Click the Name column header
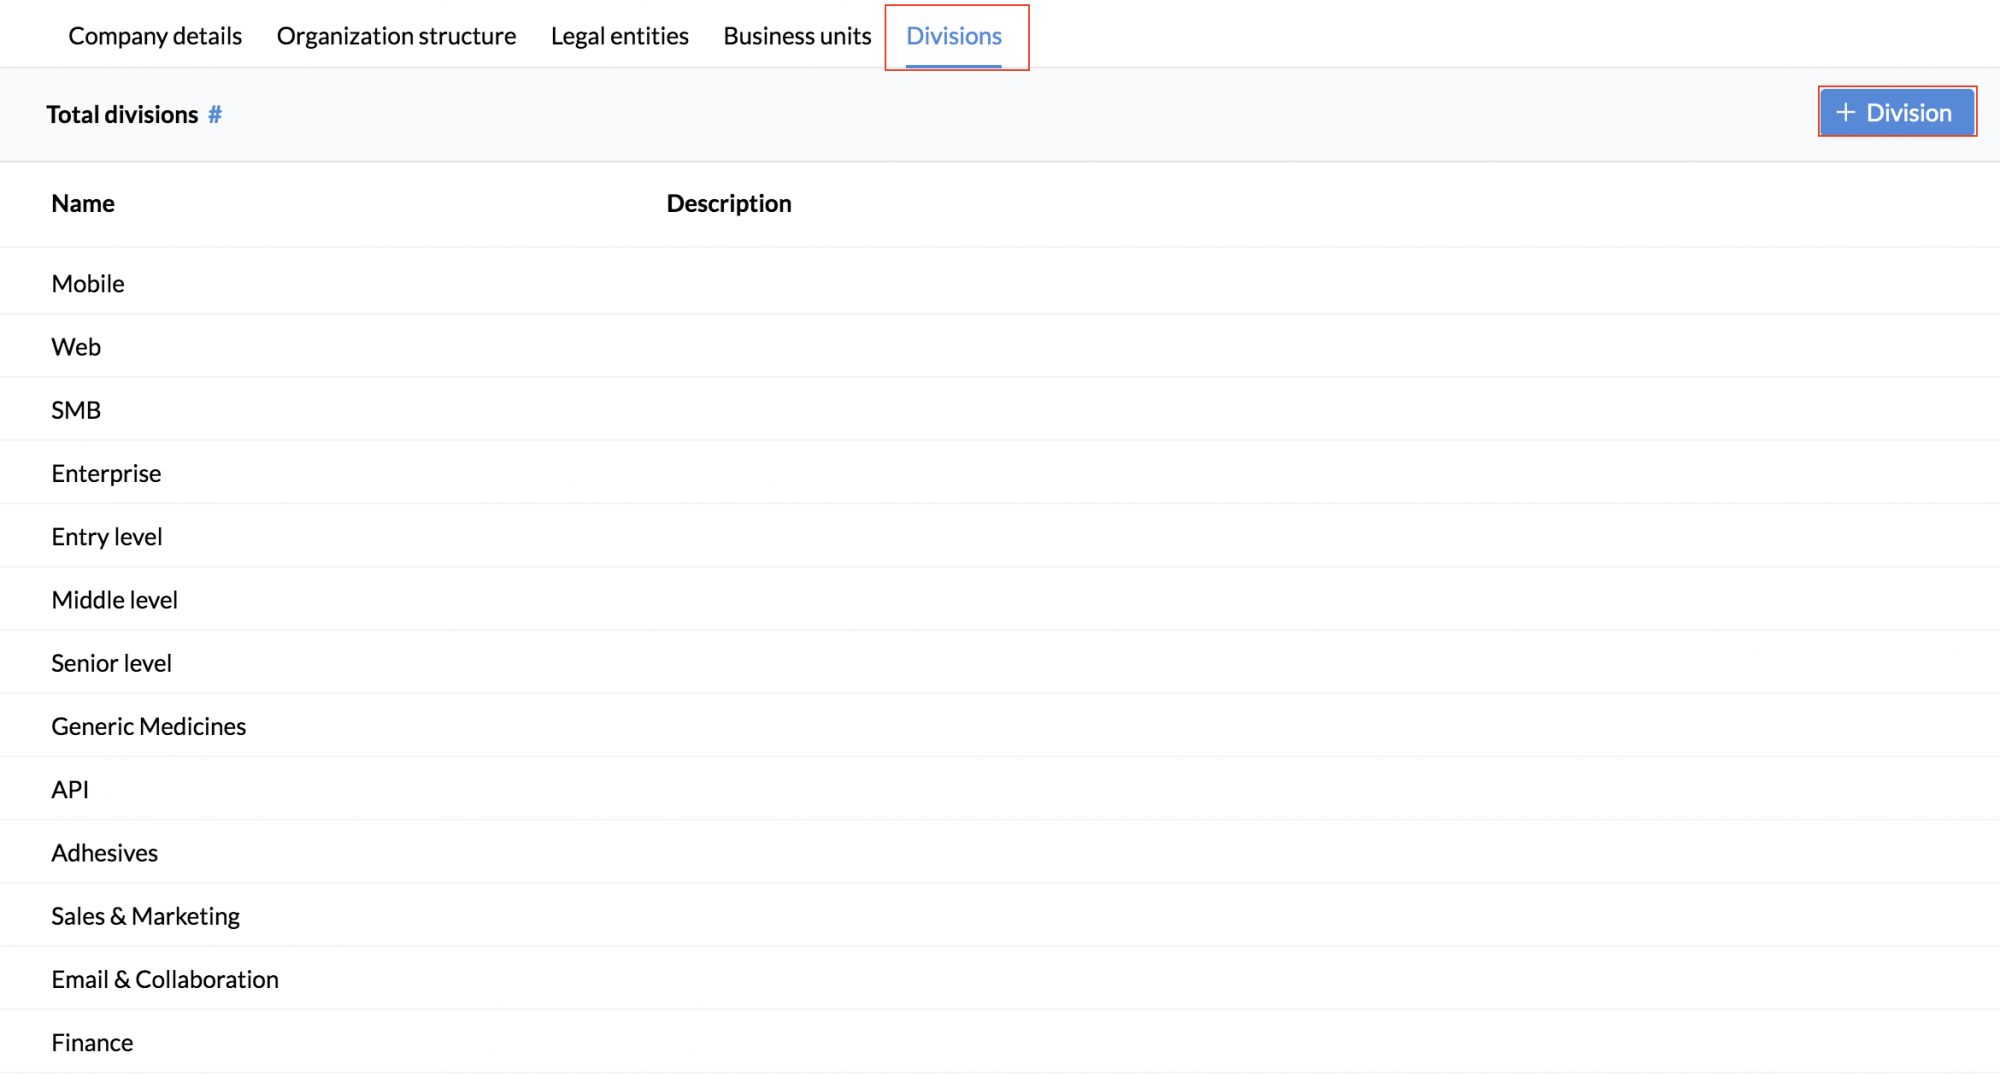 [x=83, y=203]
